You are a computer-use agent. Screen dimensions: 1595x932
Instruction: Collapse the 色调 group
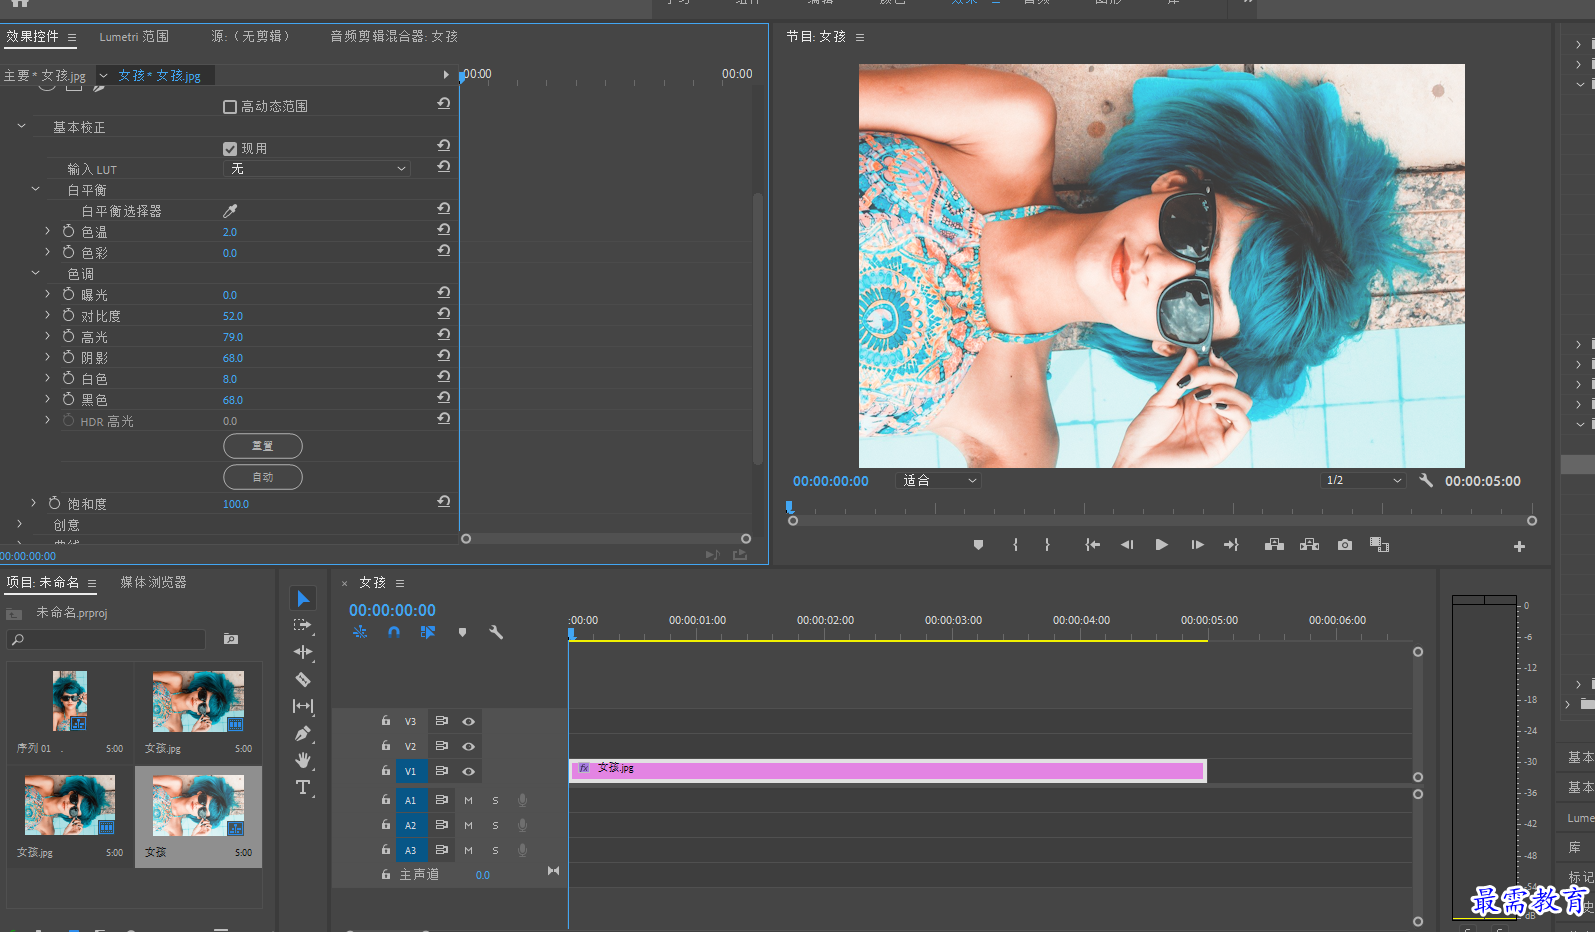coord(35,273)
